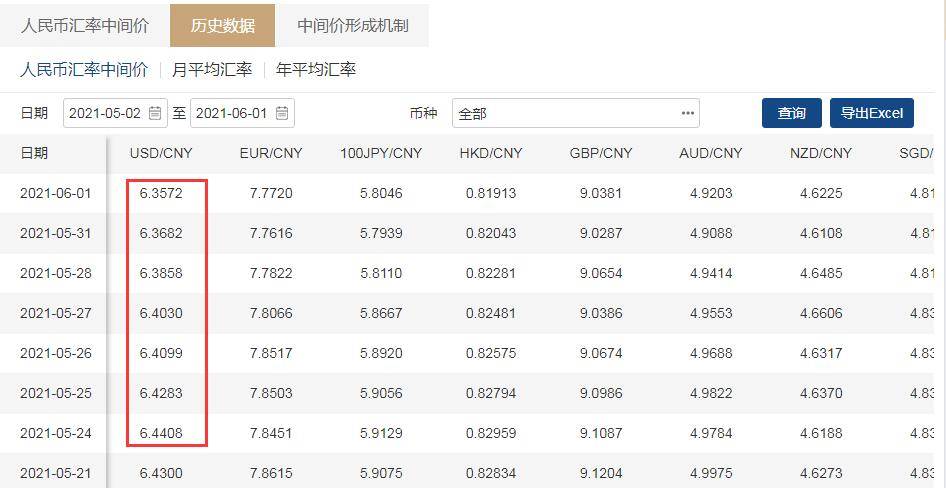Click the 币种 field showing 全部

tap(565, 113)
